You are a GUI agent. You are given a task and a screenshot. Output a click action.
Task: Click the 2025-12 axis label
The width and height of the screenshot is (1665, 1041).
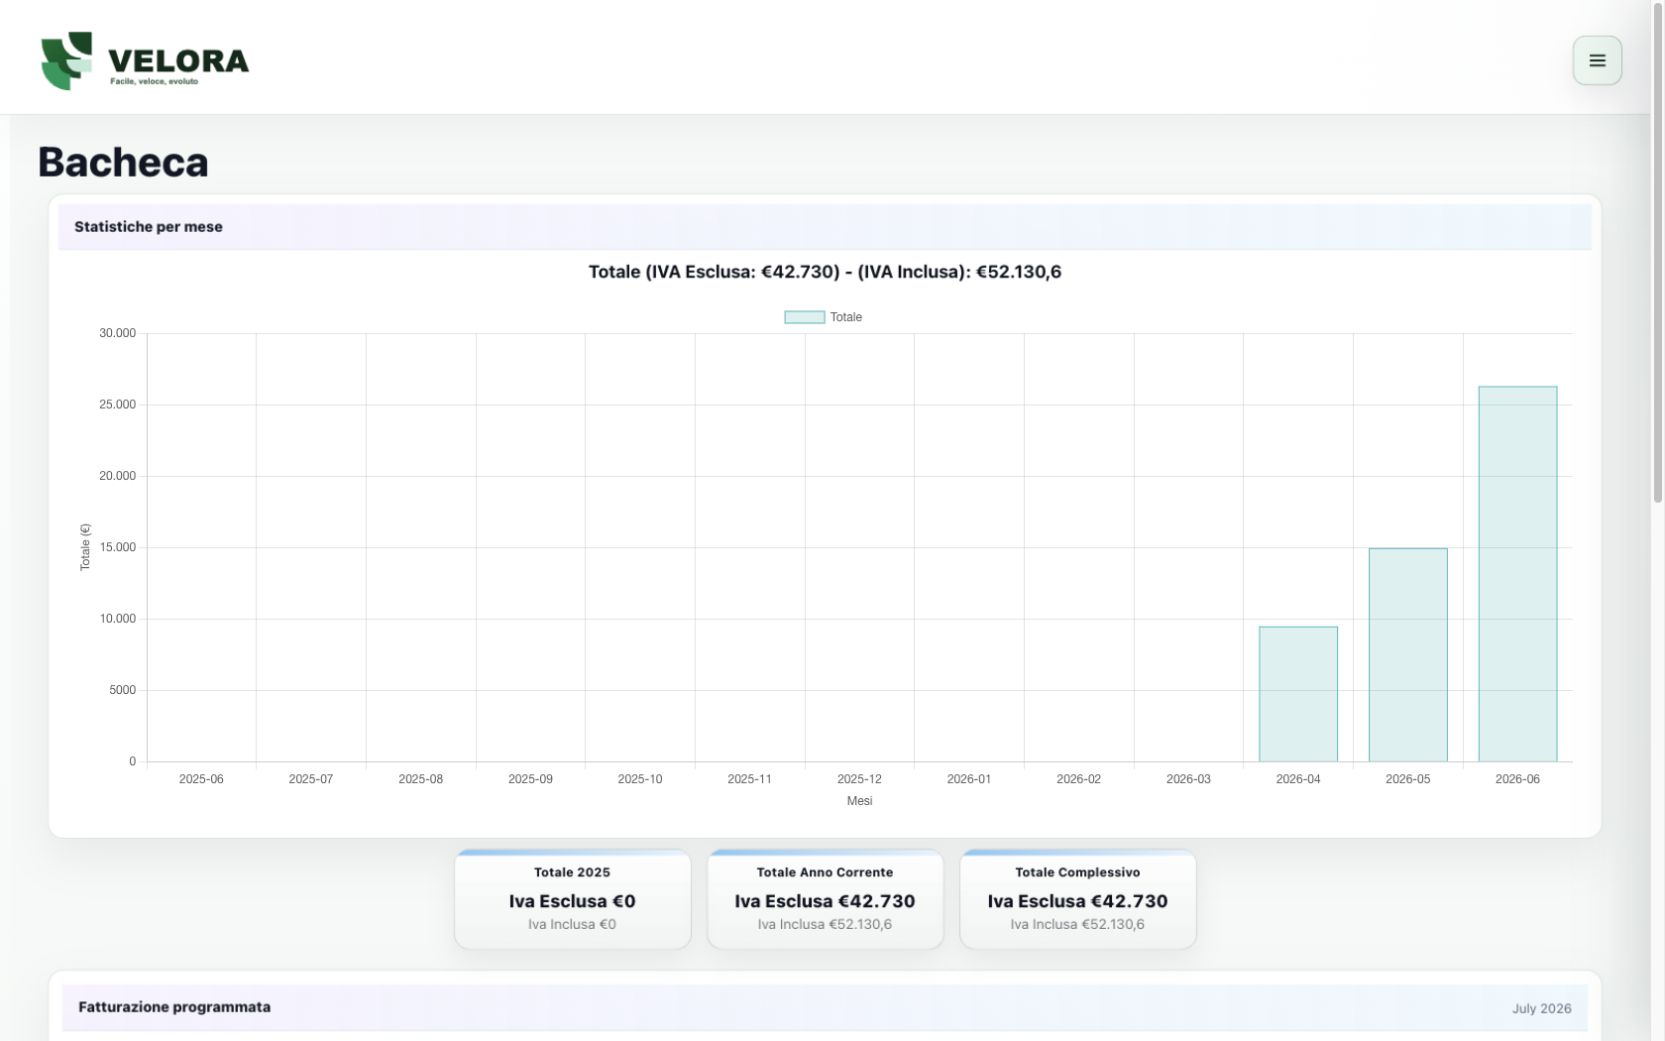(x=859, y=779)
